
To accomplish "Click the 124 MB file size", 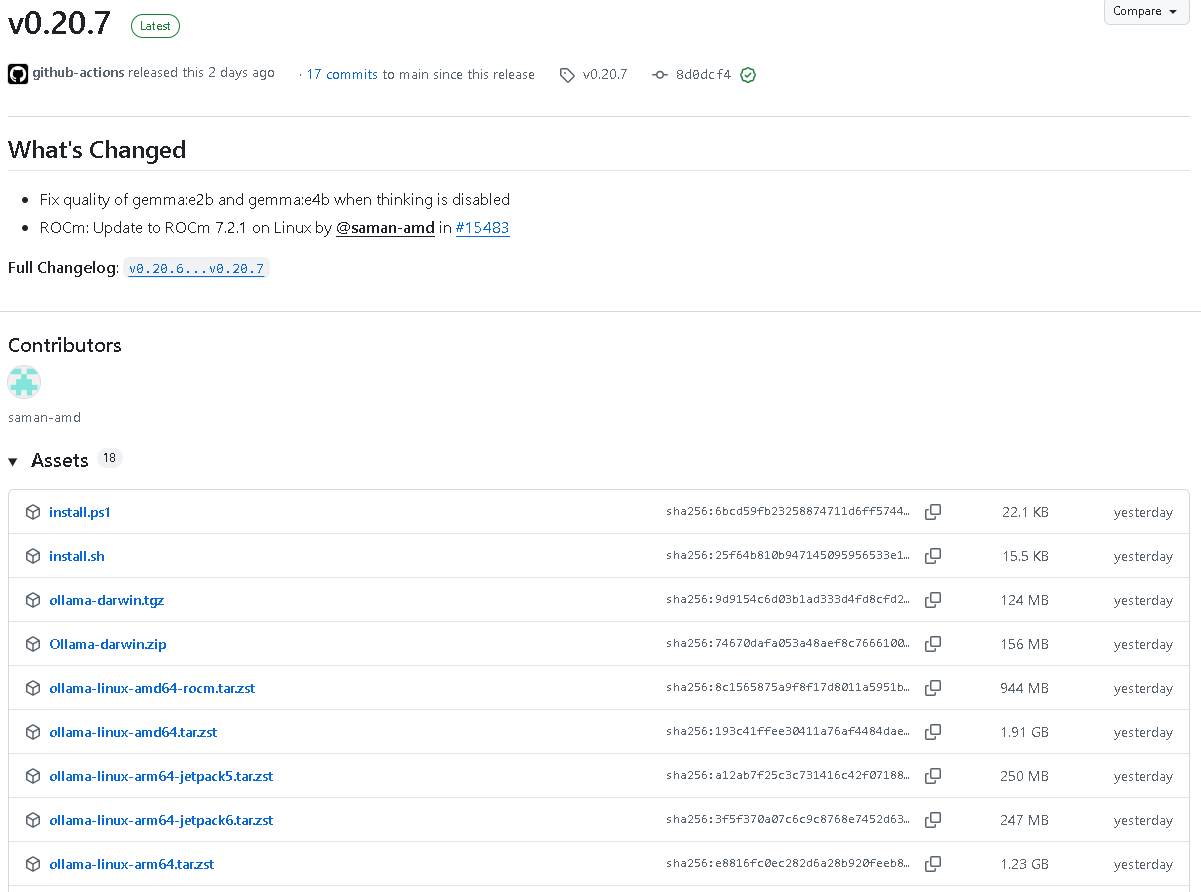I will [x=1025, y=600].
